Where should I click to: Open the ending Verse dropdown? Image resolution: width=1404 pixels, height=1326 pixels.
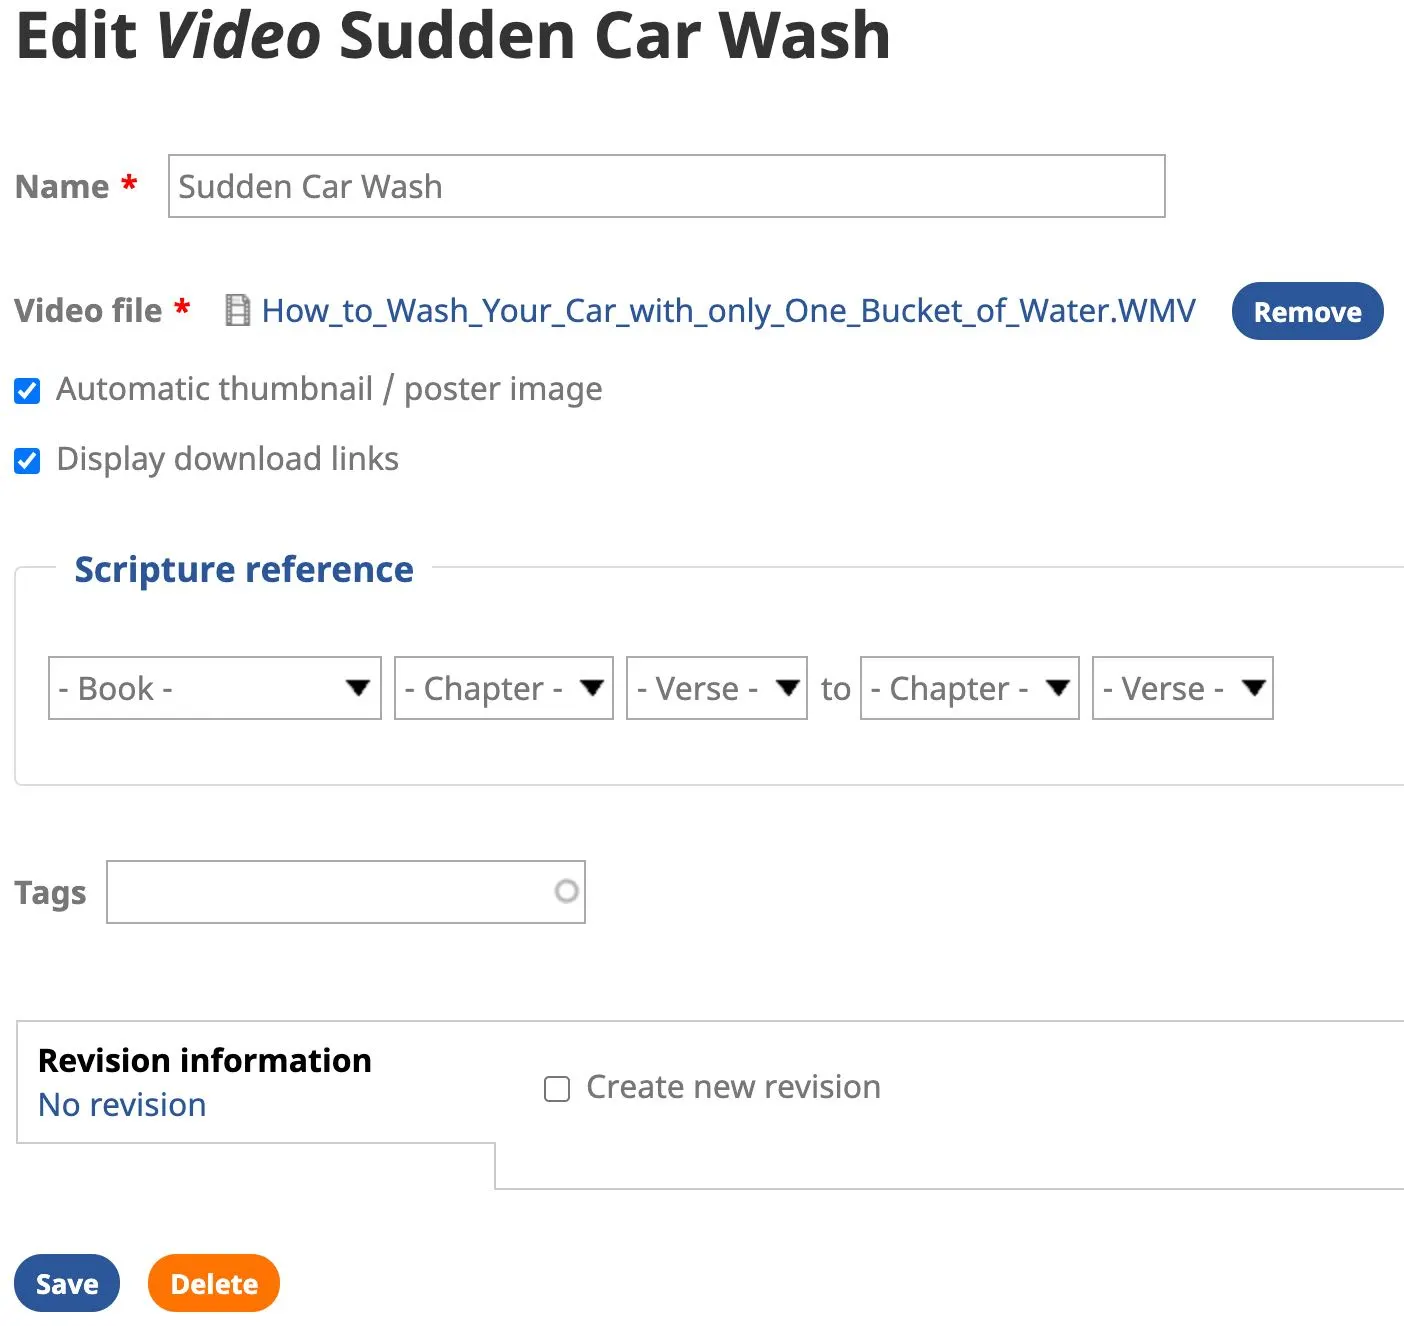(x=1182, y=688)
